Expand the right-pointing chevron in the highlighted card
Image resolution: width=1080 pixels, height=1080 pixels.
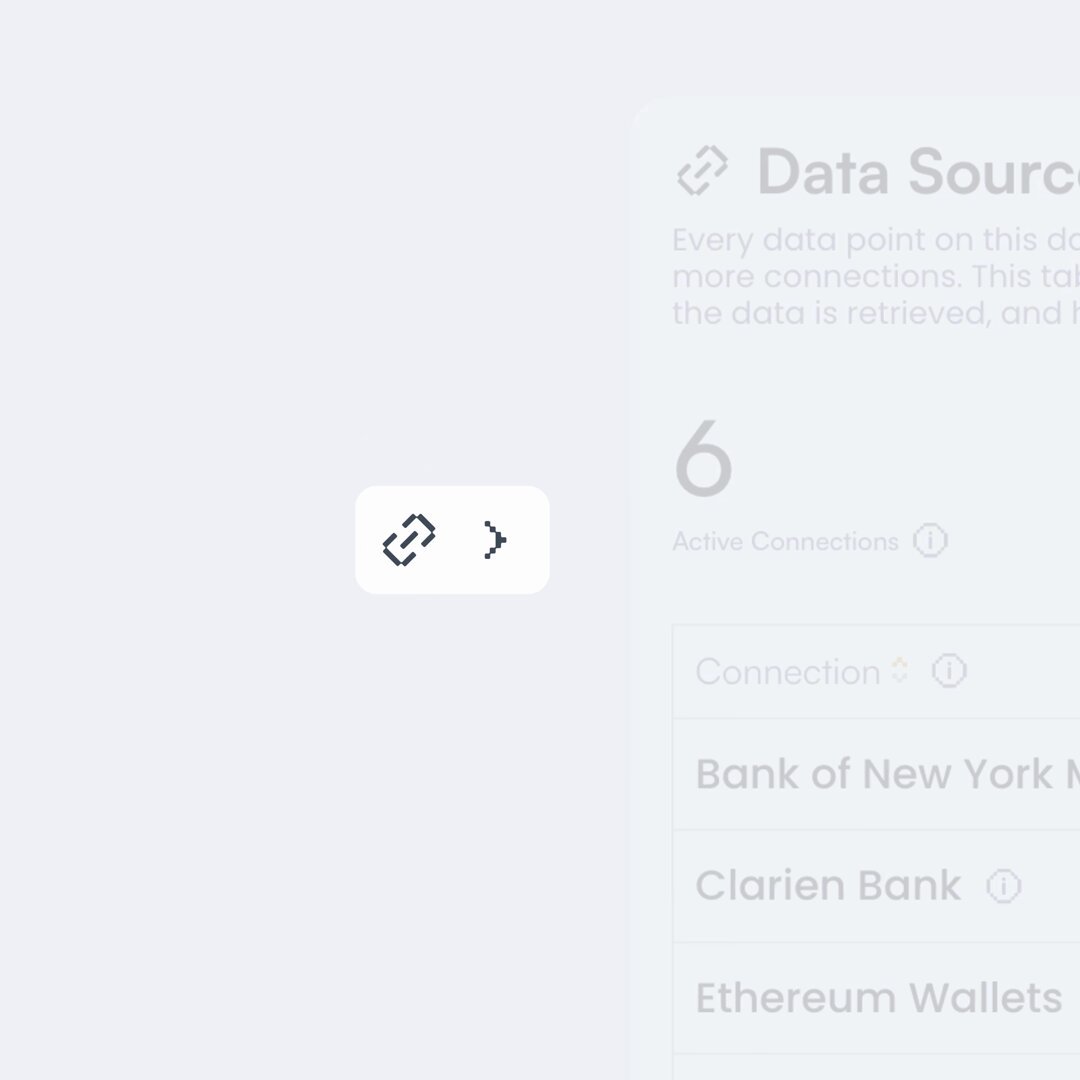pos(495,540)
